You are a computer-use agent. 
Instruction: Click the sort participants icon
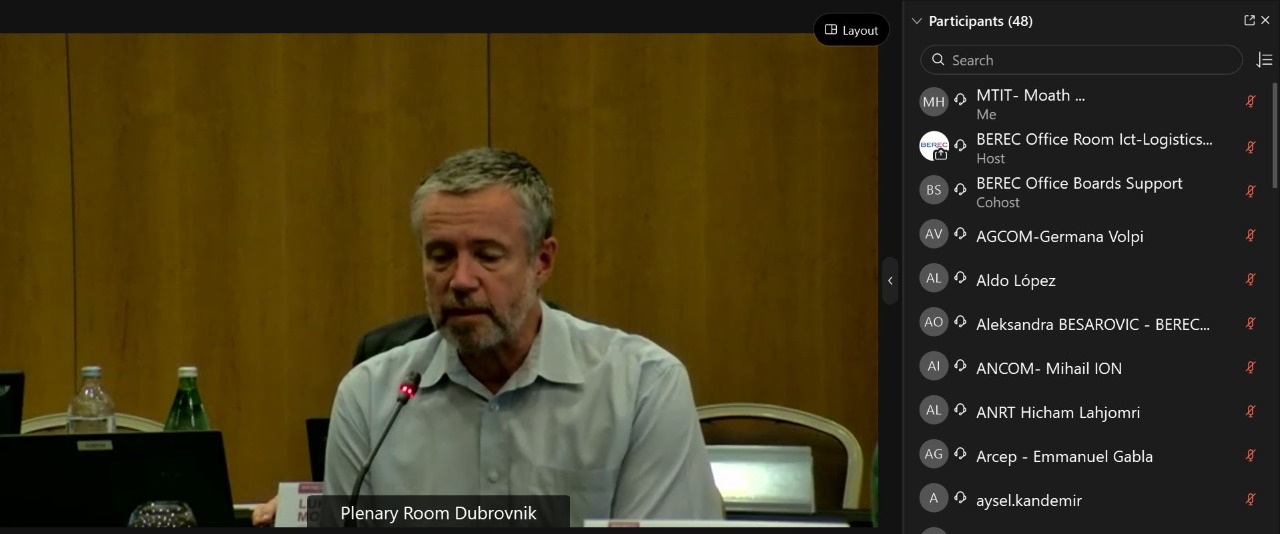(1264, 60)
